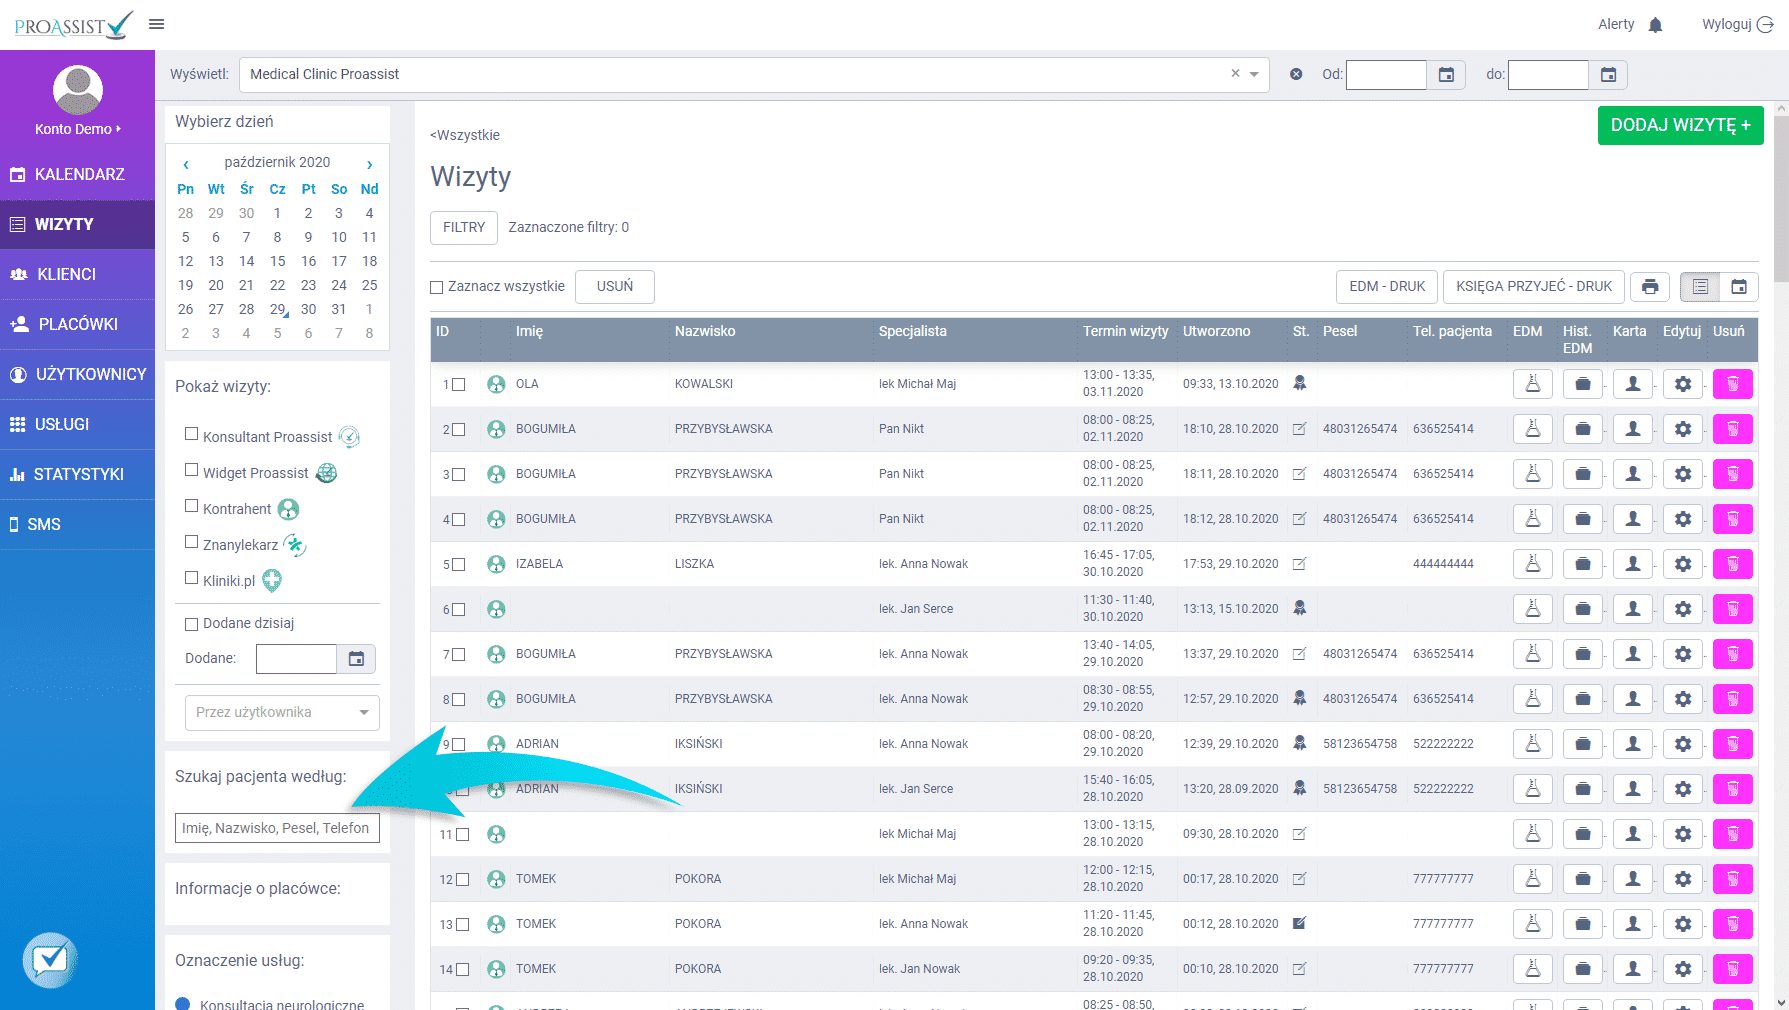This screenshot has height=1010, width=1789.
Task: Check the Kontrahent filter checkbox
Action: click(192, 506)
